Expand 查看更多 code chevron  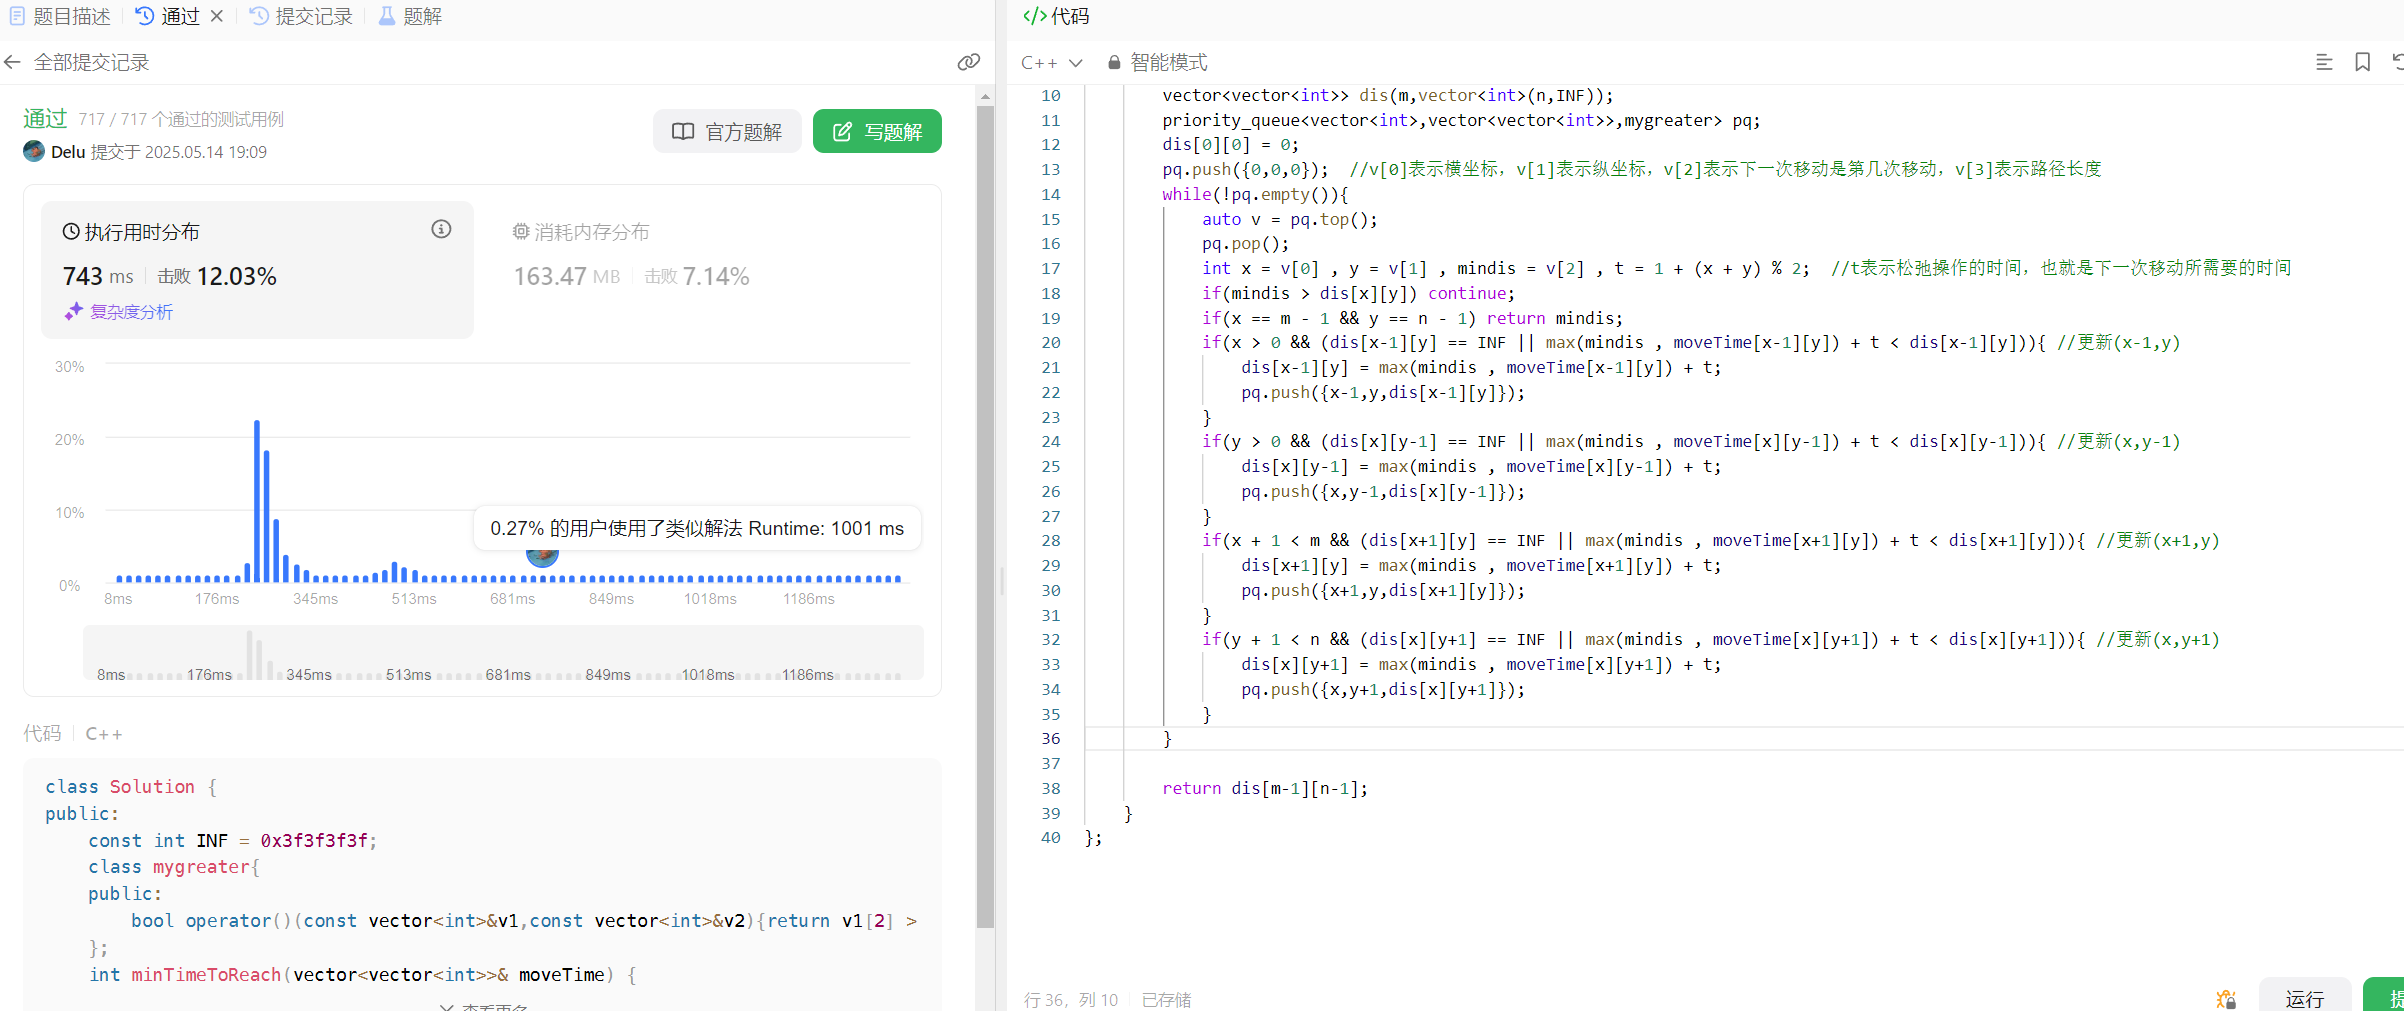pyautogui.click(x=446, y=1006)
